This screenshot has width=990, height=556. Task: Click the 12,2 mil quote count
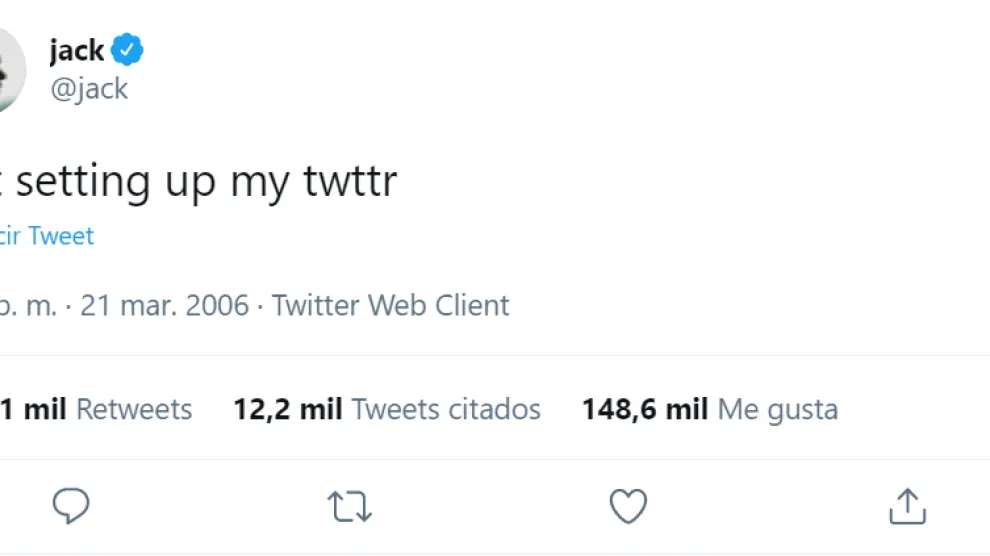click(288, 409)
